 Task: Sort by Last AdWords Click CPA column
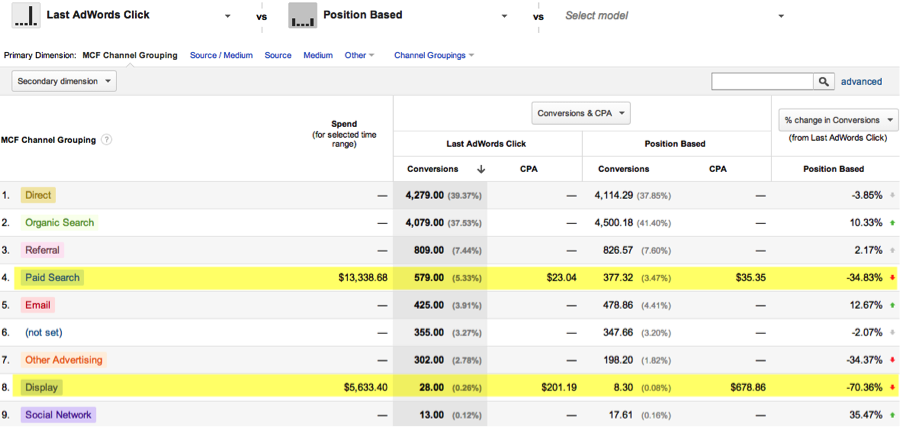[x=528, y=169]
